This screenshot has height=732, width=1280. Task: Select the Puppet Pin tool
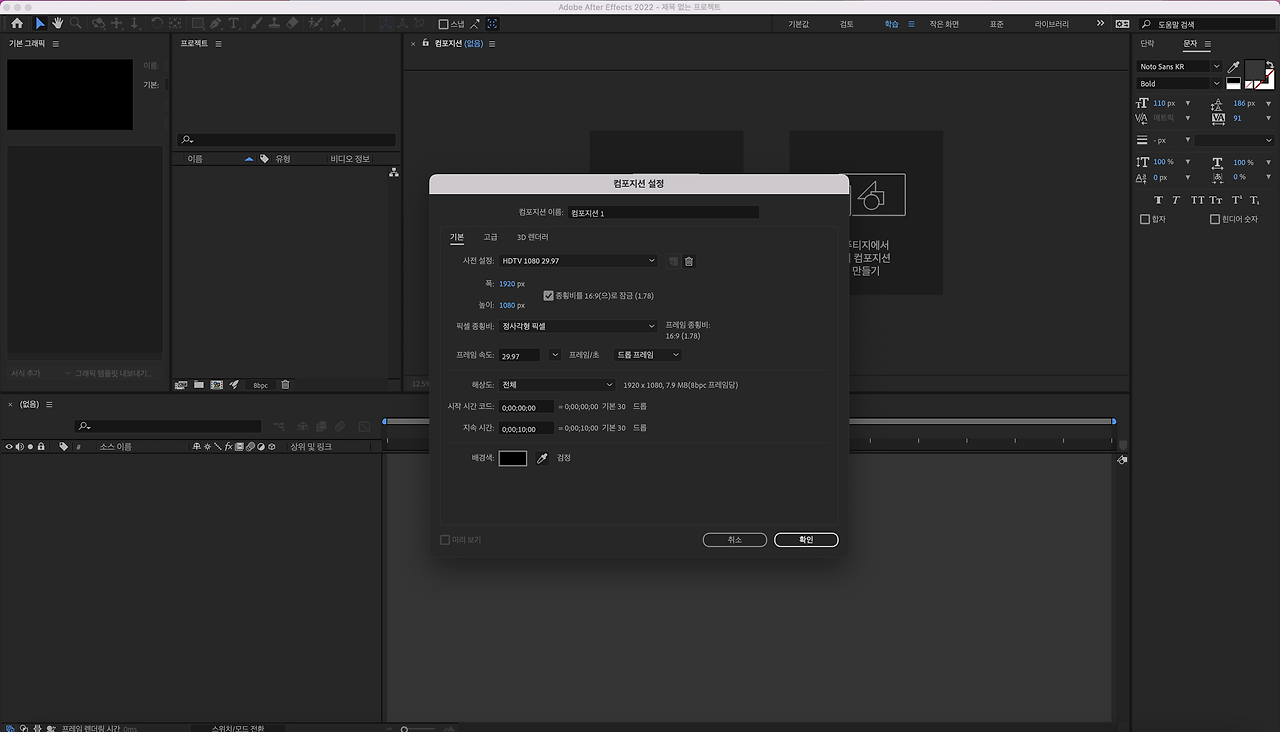click(x=337, y=23)
